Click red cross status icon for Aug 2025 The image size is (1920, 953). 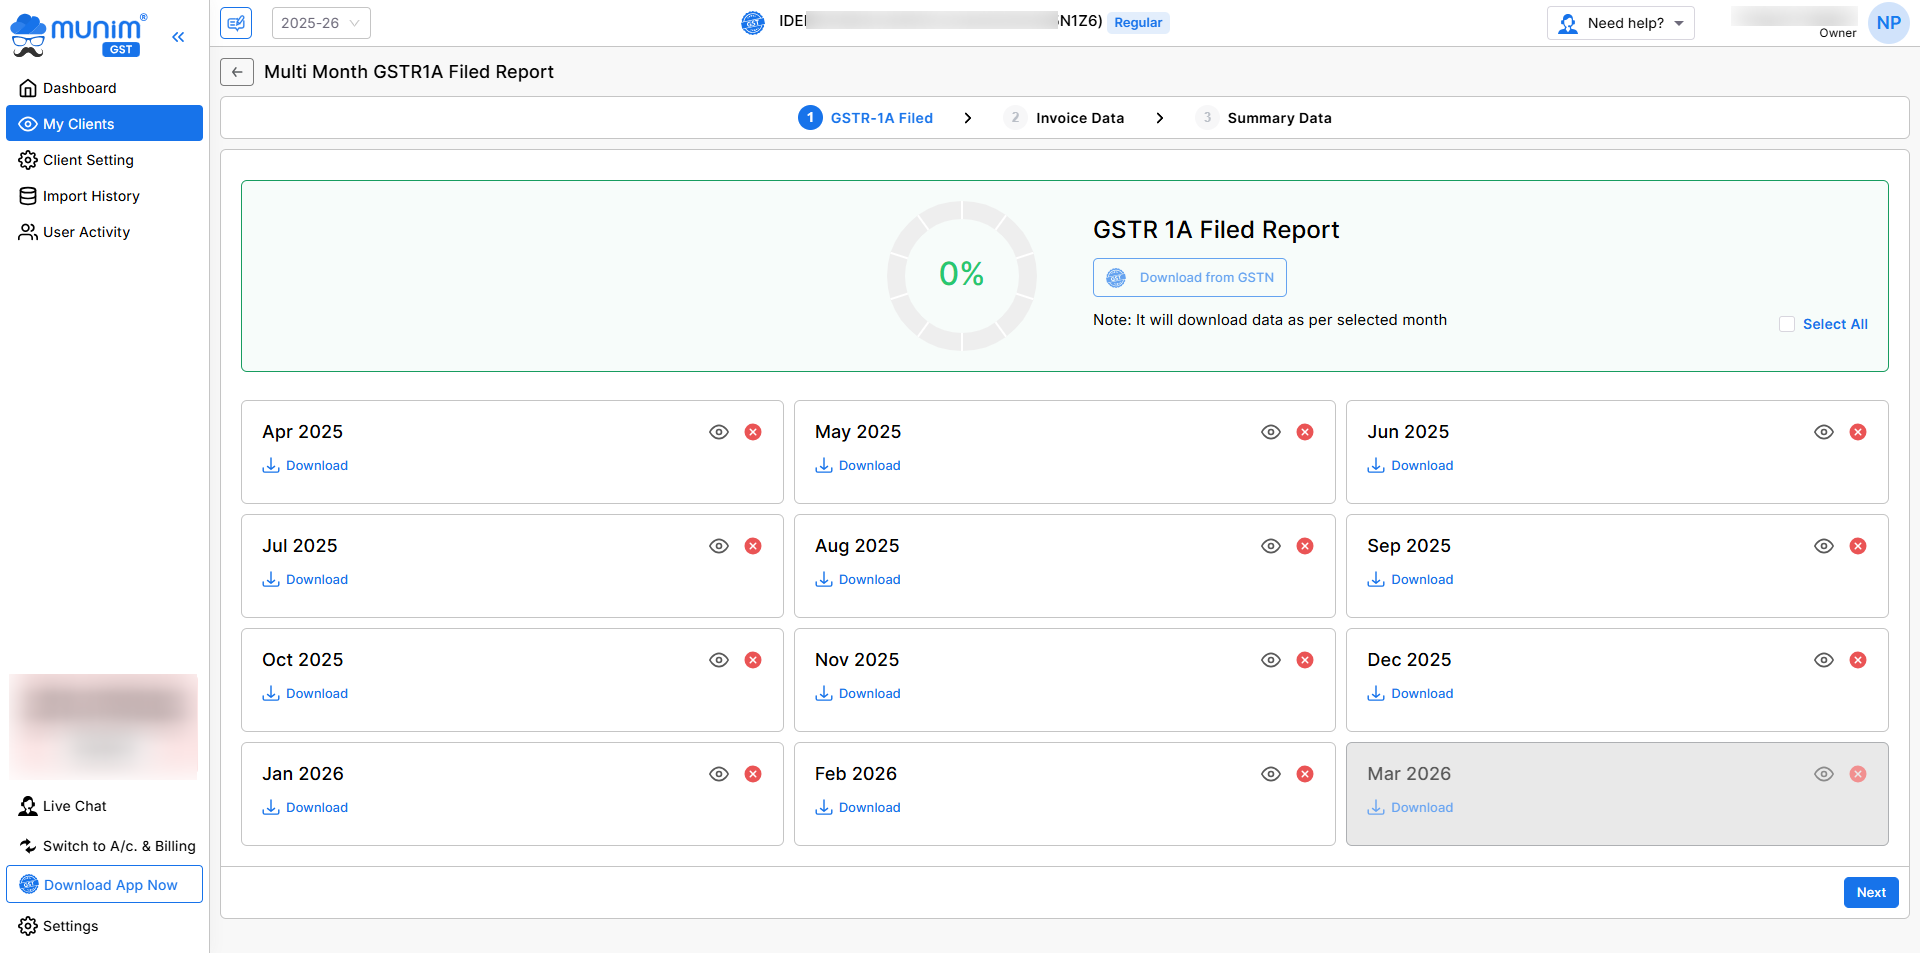coord(1305,546)
